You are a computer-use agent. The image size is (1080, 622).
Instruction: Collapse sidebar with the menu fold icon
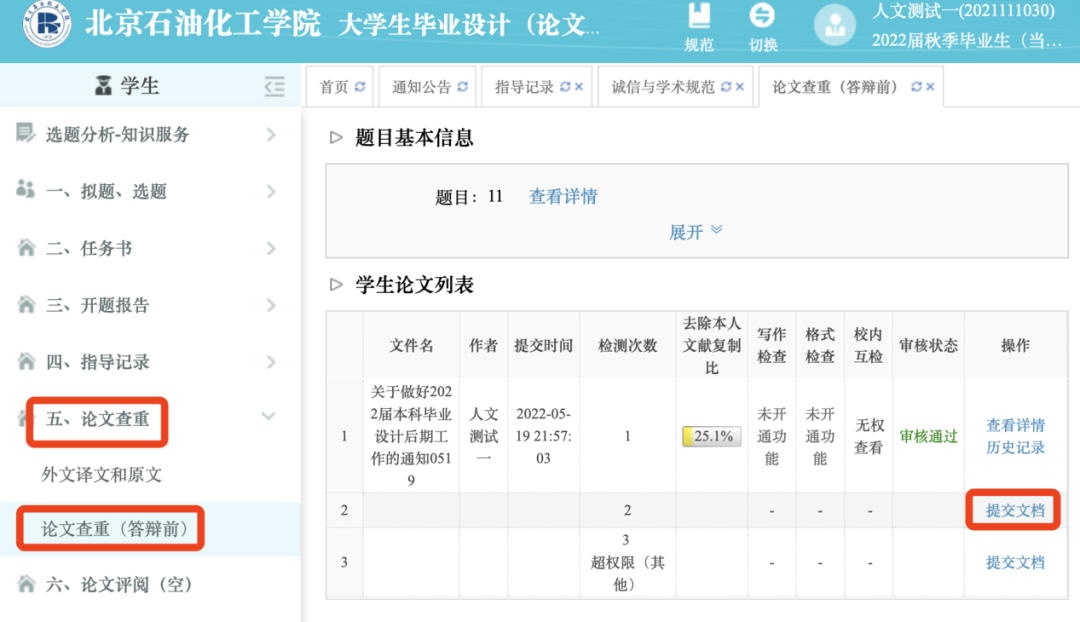click(274, 87)
